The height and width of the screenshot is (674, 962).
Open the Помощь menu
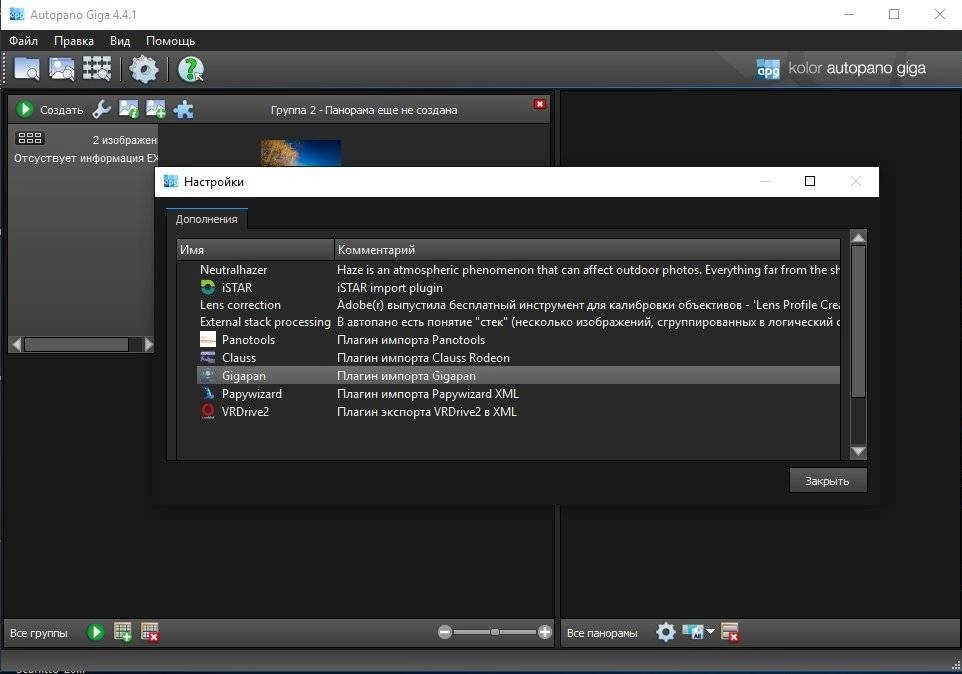(170, 40)
